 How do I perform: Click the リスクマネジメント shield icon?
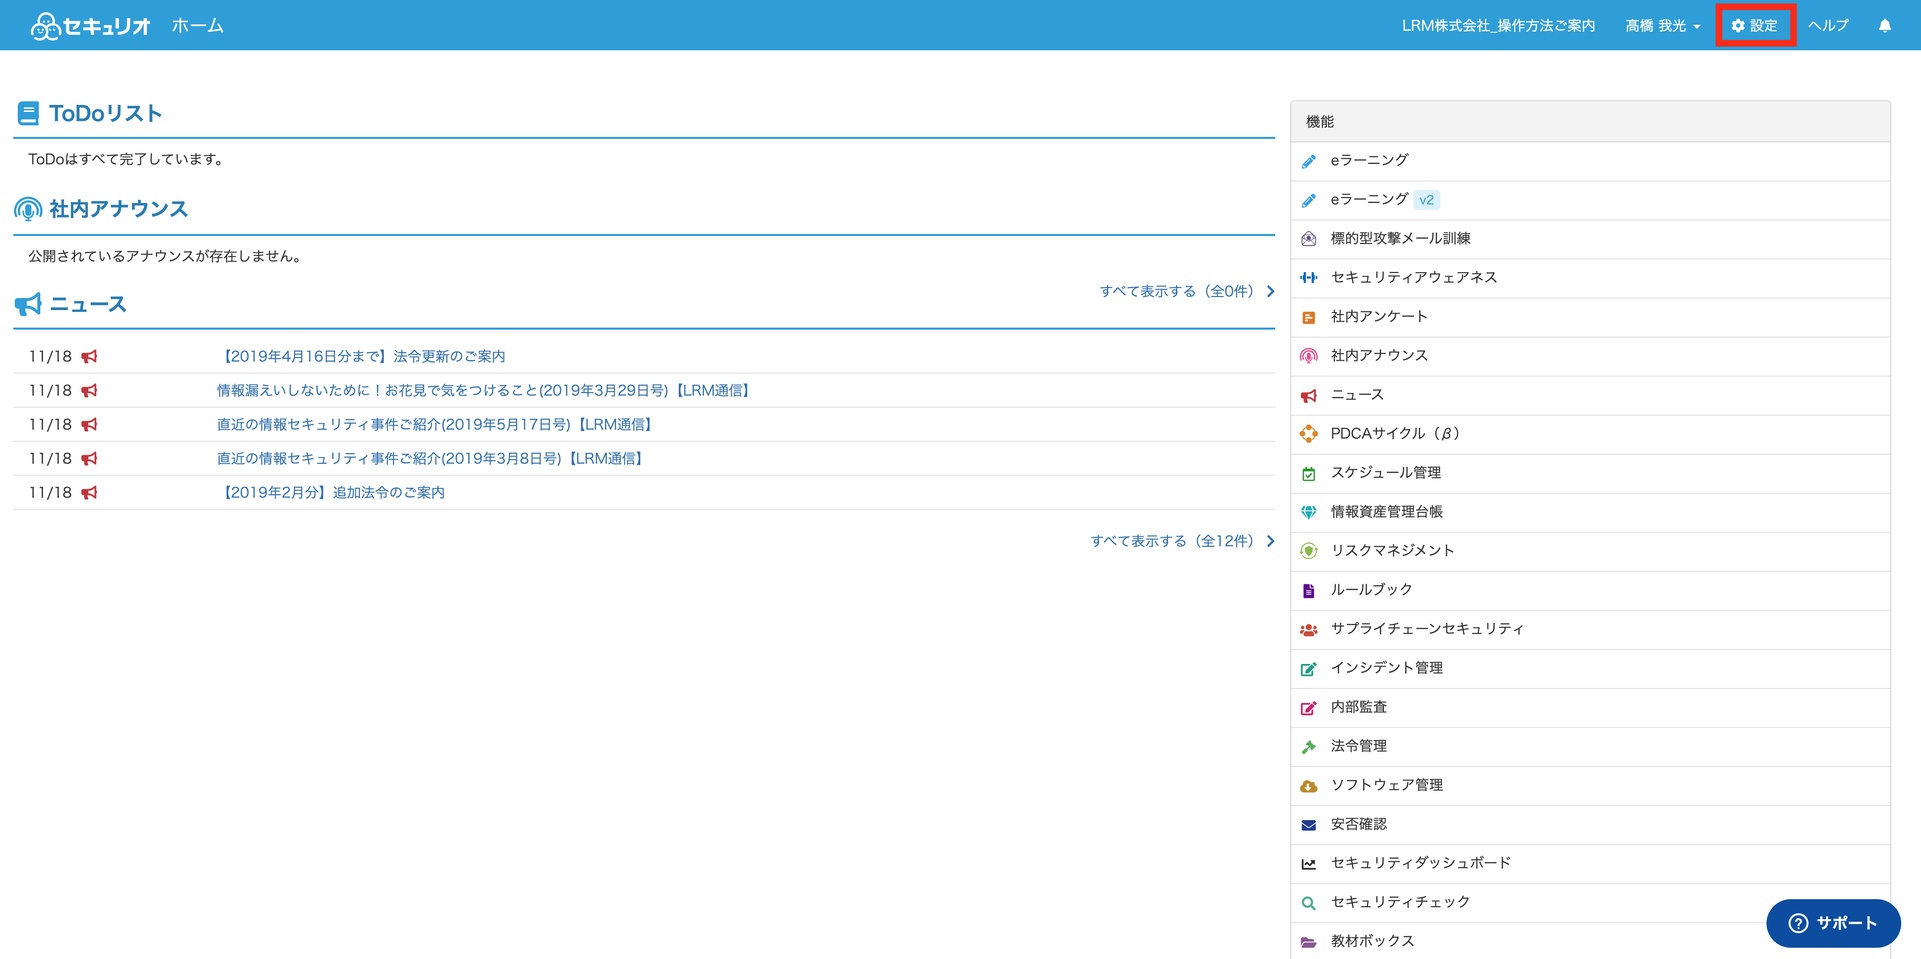pyautogui.click(x=1308, y=551)
